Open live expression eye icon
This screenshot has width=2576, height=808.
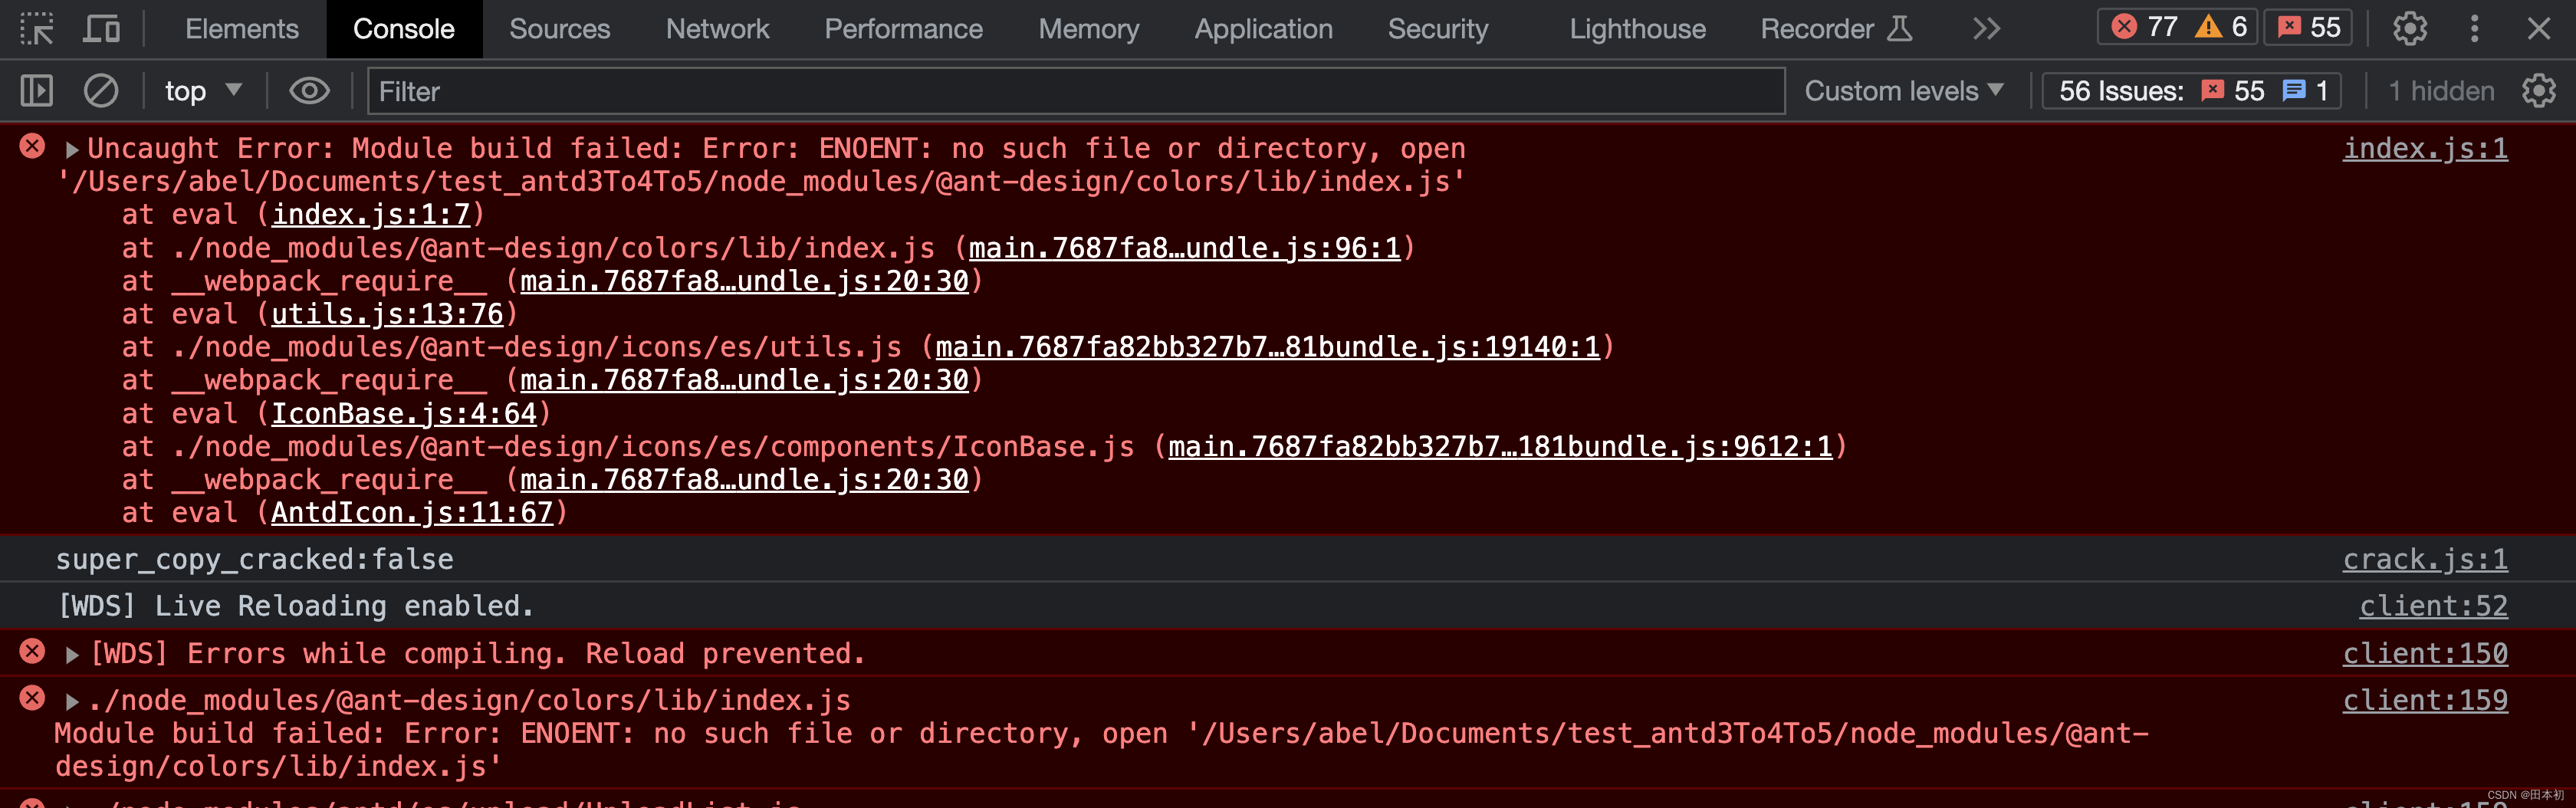[x=309, y=91]
